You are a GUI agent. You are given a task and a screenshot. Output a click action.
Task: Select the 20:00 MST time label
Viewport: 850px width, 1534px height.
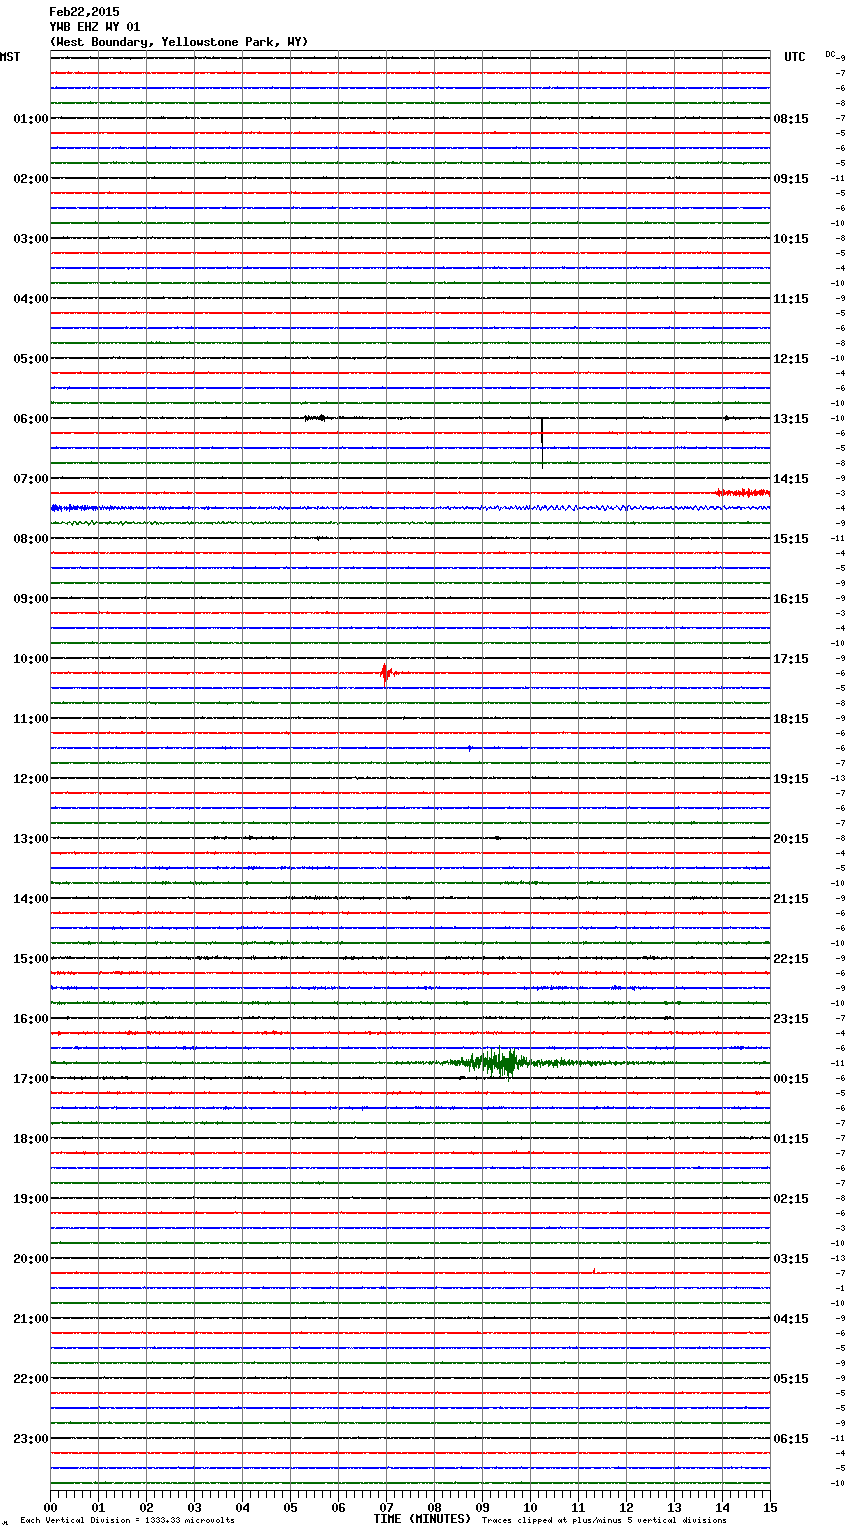[31, 1259]
